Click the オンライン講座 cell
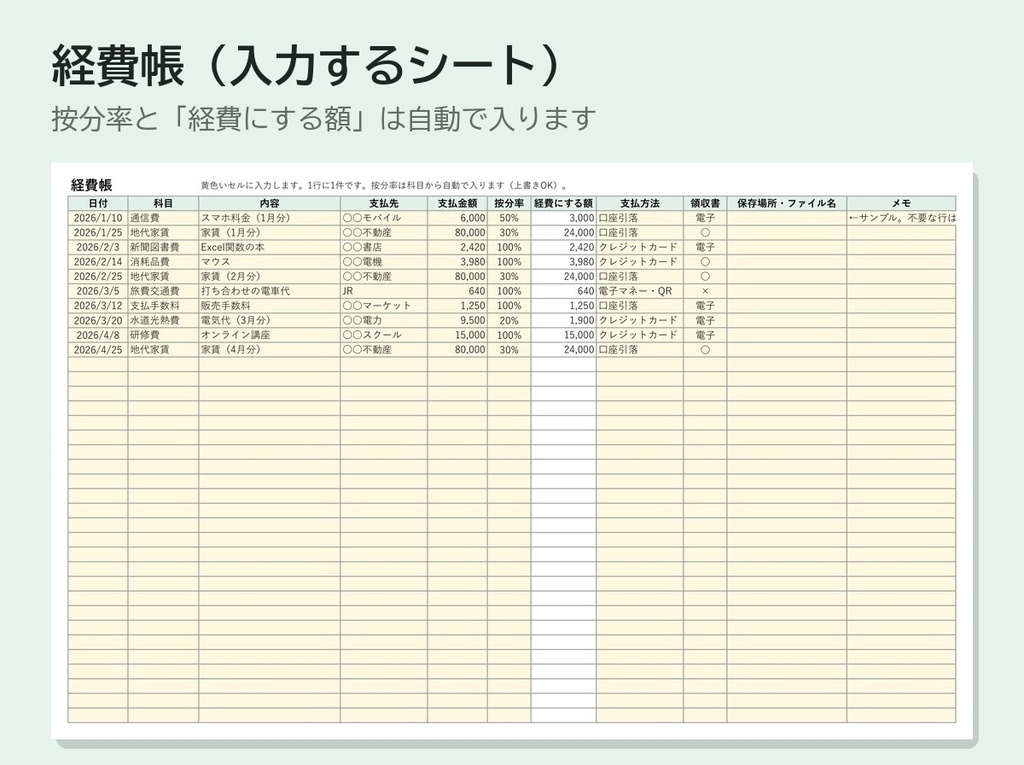This screenshot has width=1024, height=765. click(x=269, y=335)
